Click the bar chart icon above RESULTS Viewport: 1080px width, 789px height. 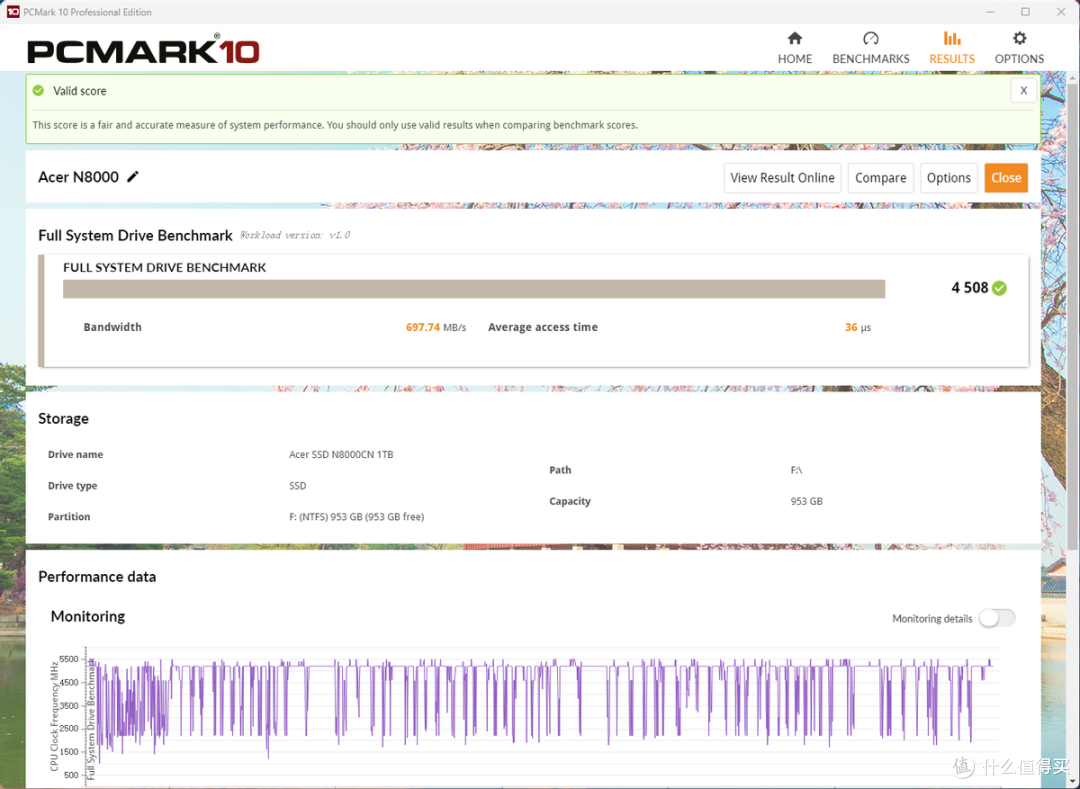point(952,38)
